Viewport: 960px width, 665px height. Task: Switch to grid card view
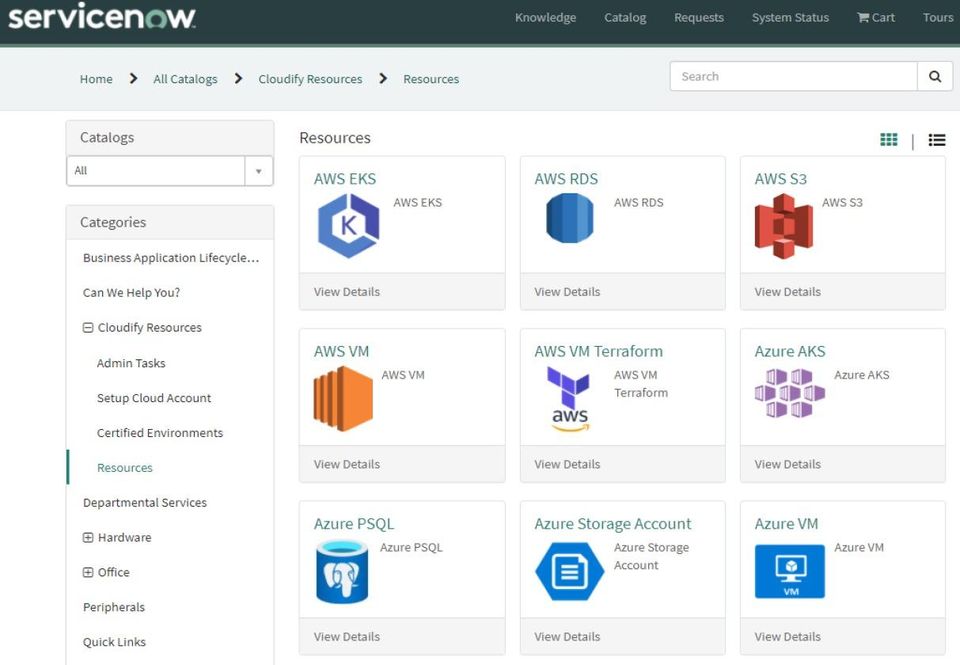888,140
